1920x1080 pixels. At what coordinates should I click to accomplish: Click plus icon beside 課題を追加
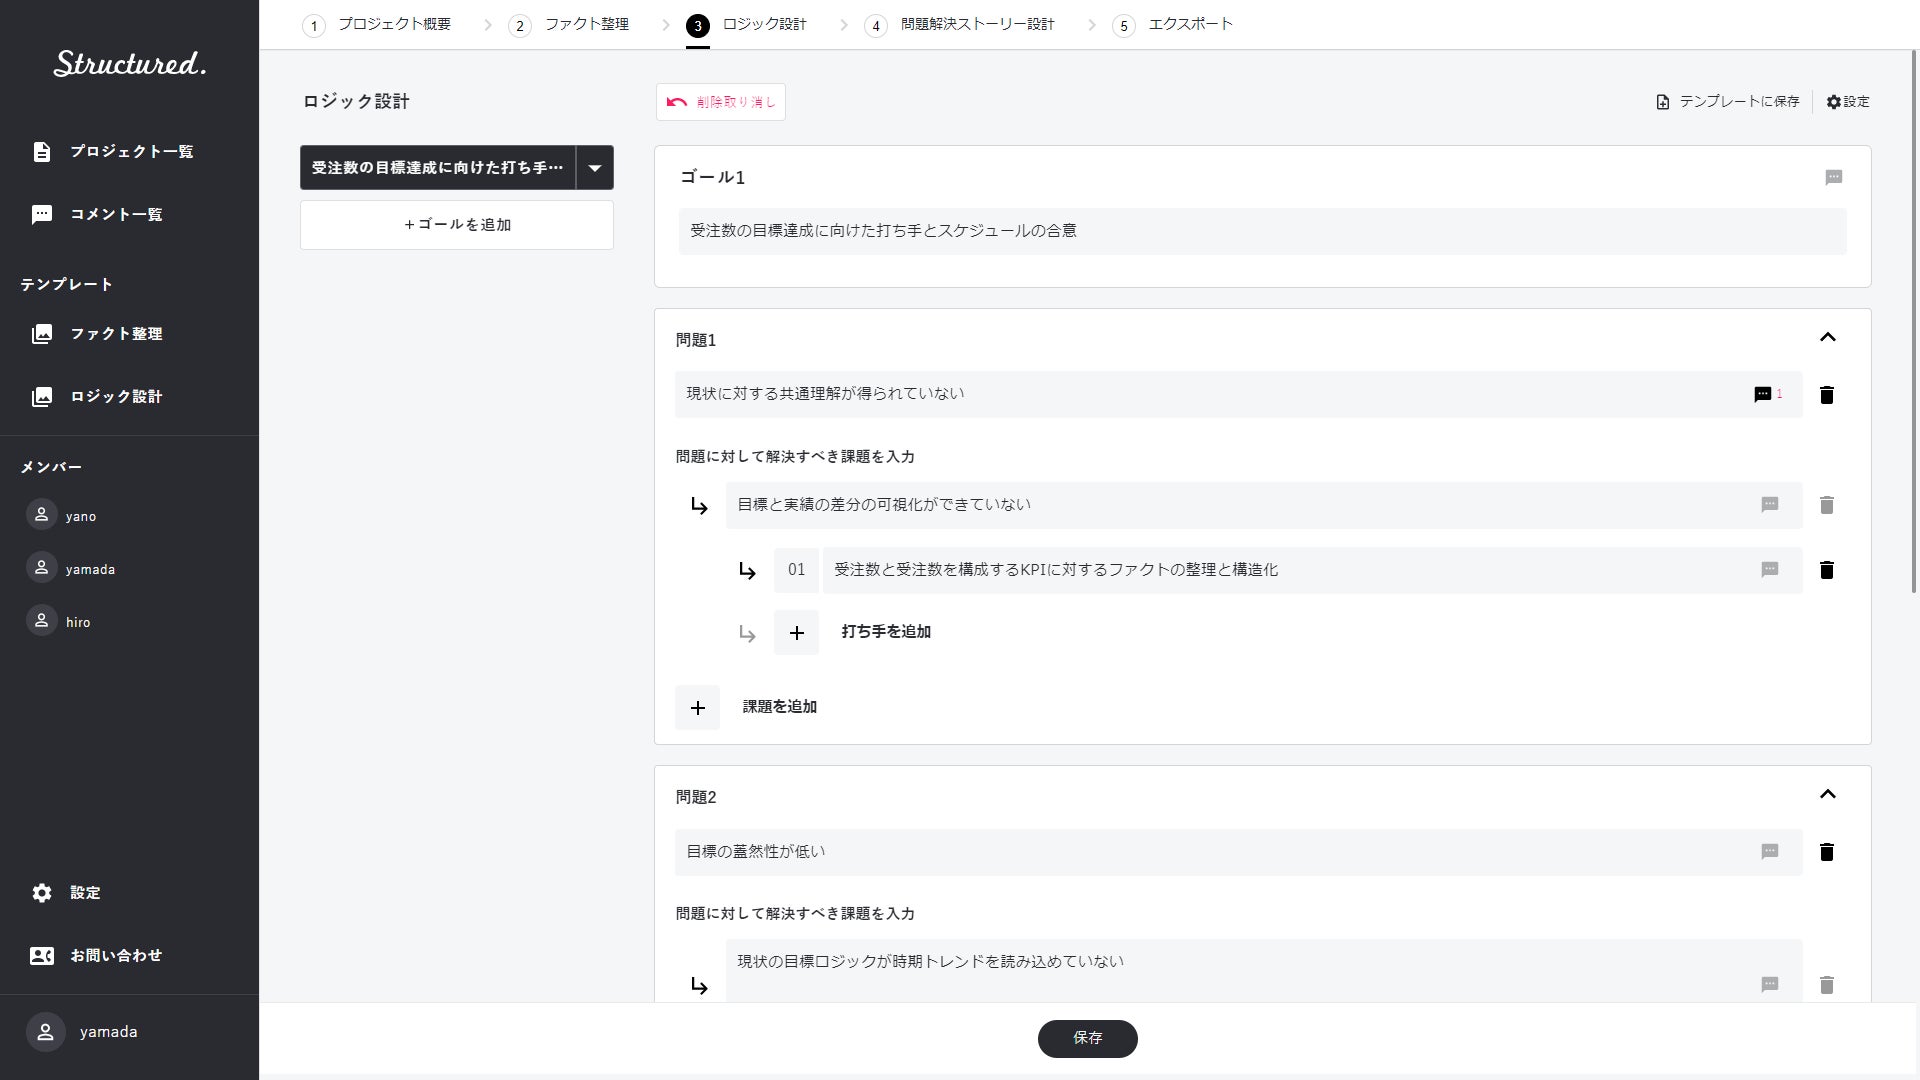(697, 708)
